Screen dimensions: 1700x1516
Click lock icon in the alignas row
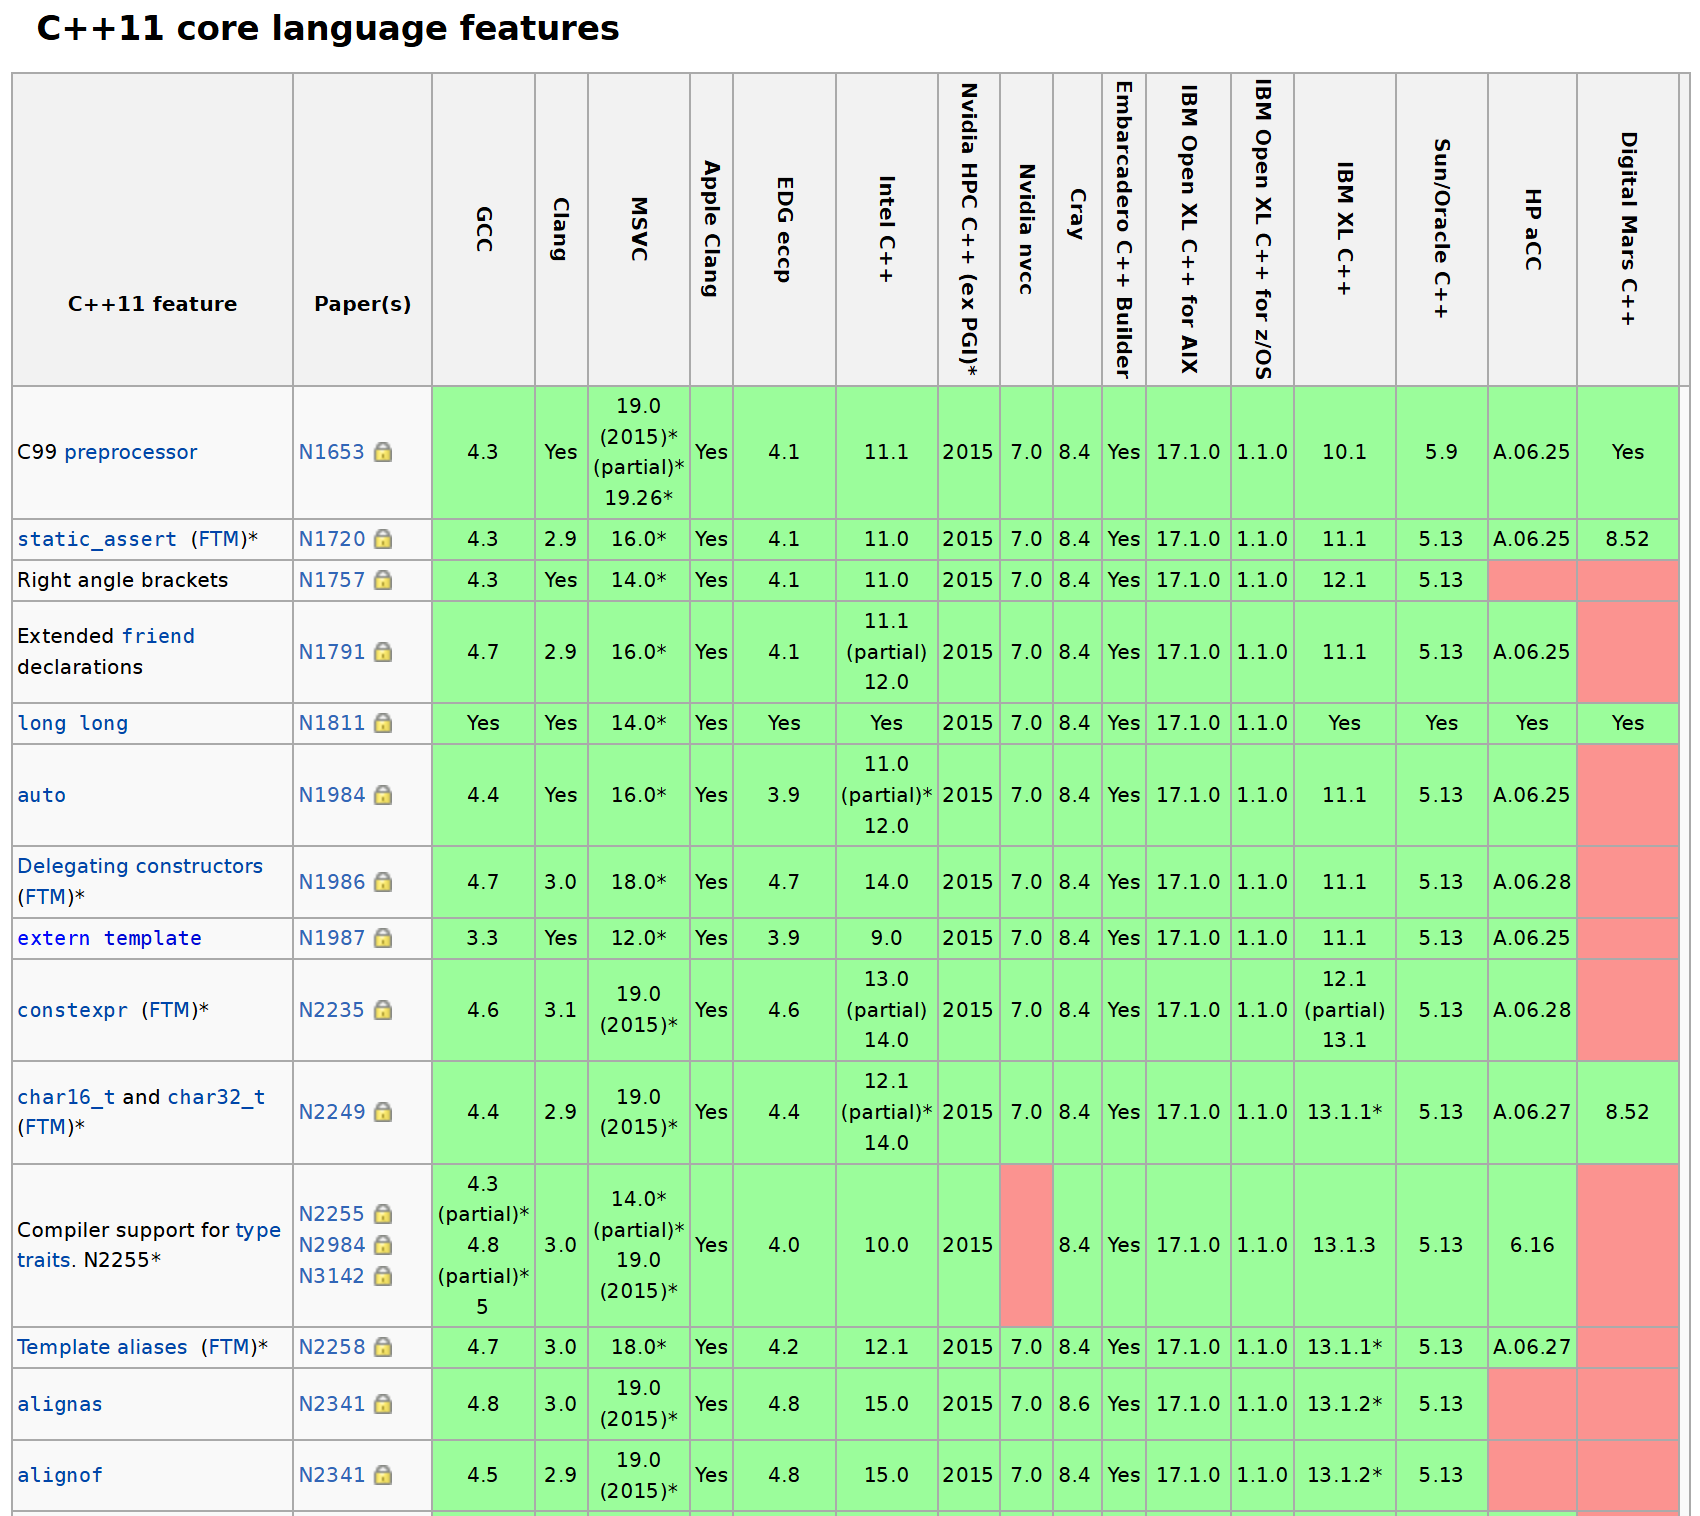[383, 1404]
